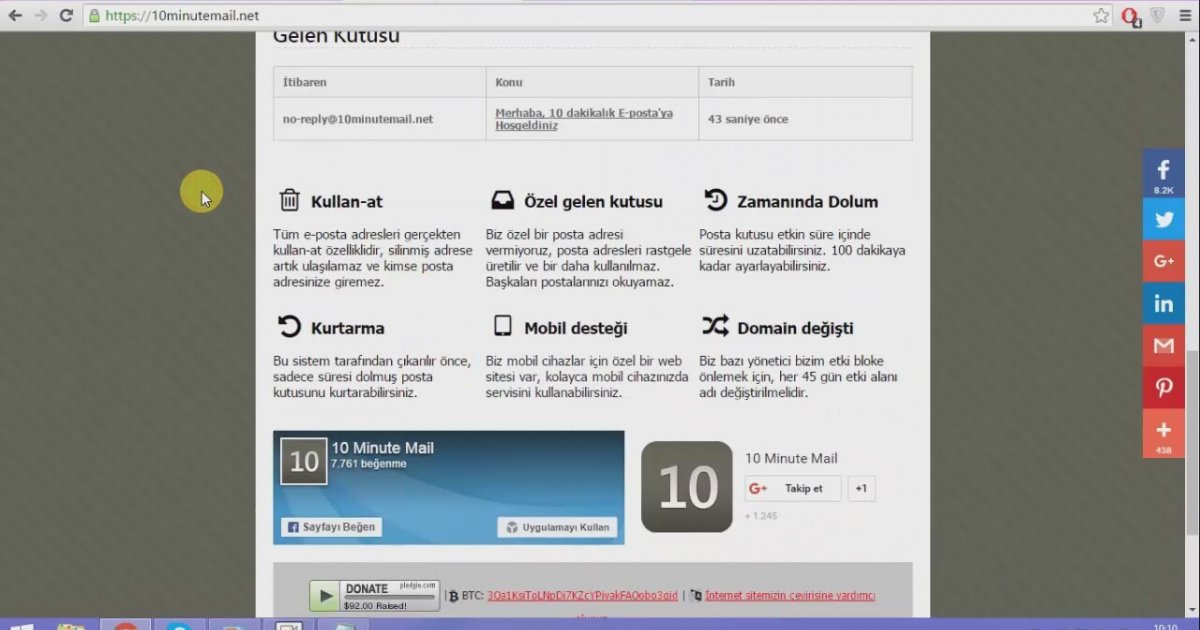
Task: Open the BTC wallet address link
Action: pos(582,596)
